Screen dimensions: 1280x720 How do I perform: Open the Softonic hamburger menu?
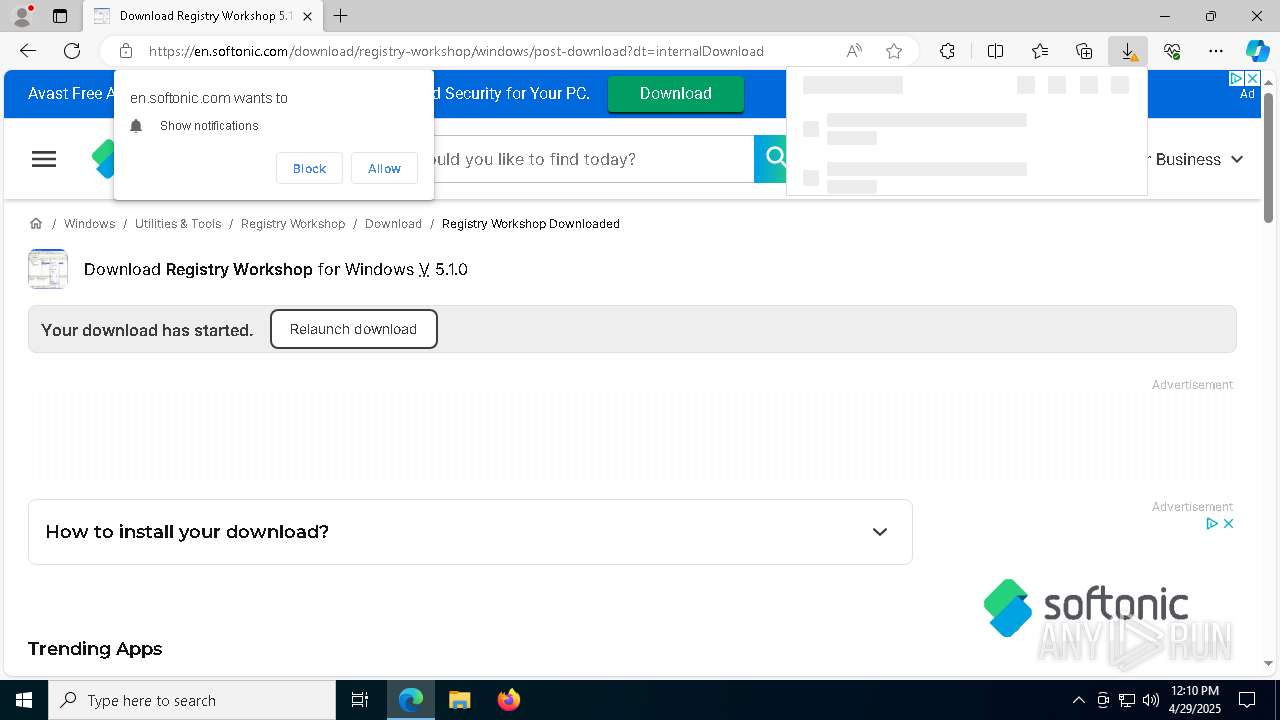point(44,159)
